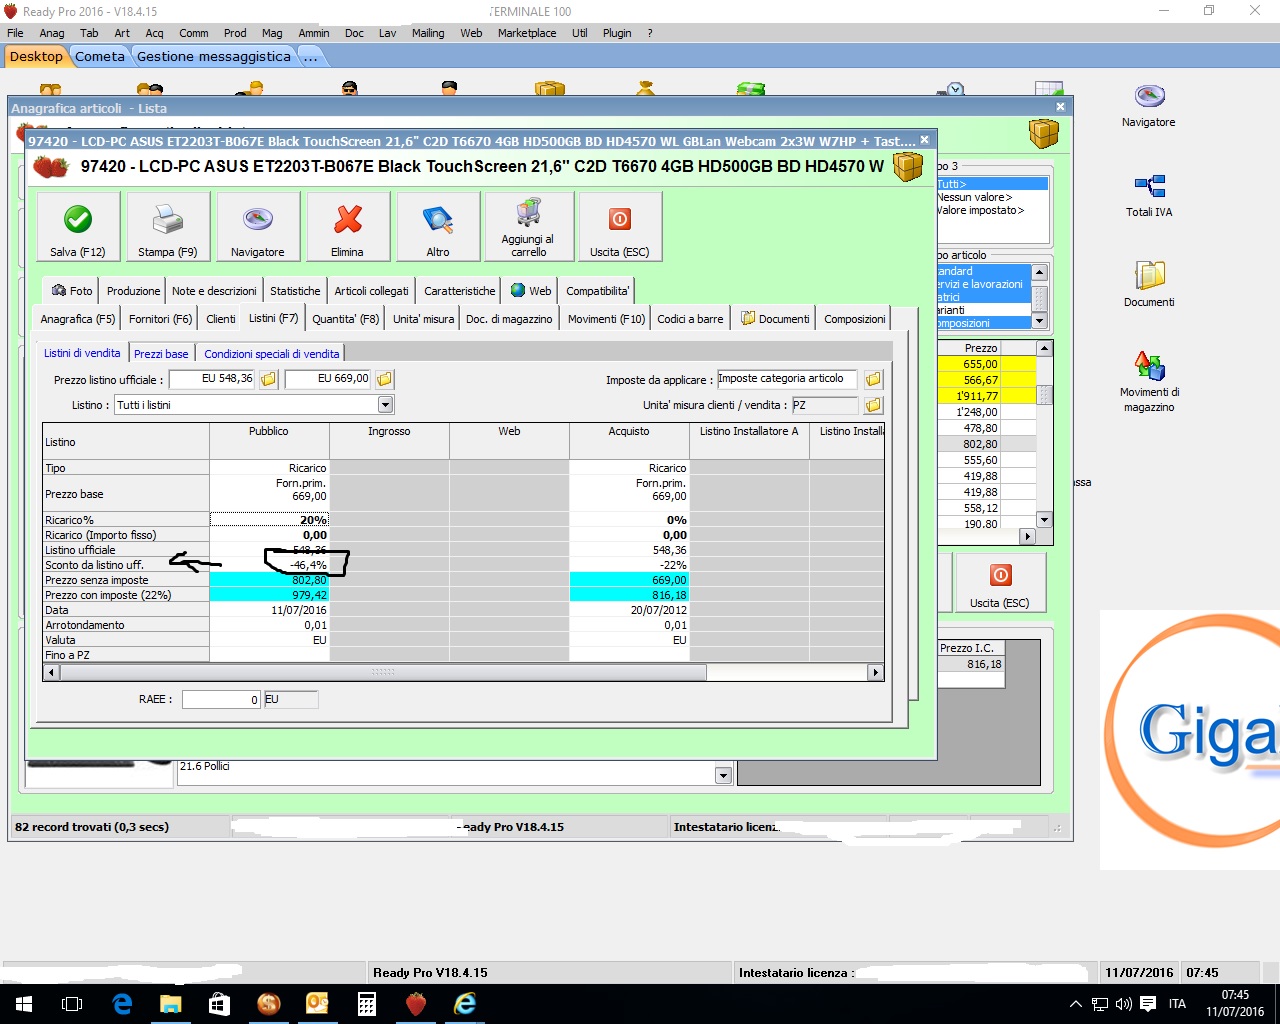The image size is (1280, 1024).
Task: Click the RAEE input field
Action: click(x=221, y=700)
